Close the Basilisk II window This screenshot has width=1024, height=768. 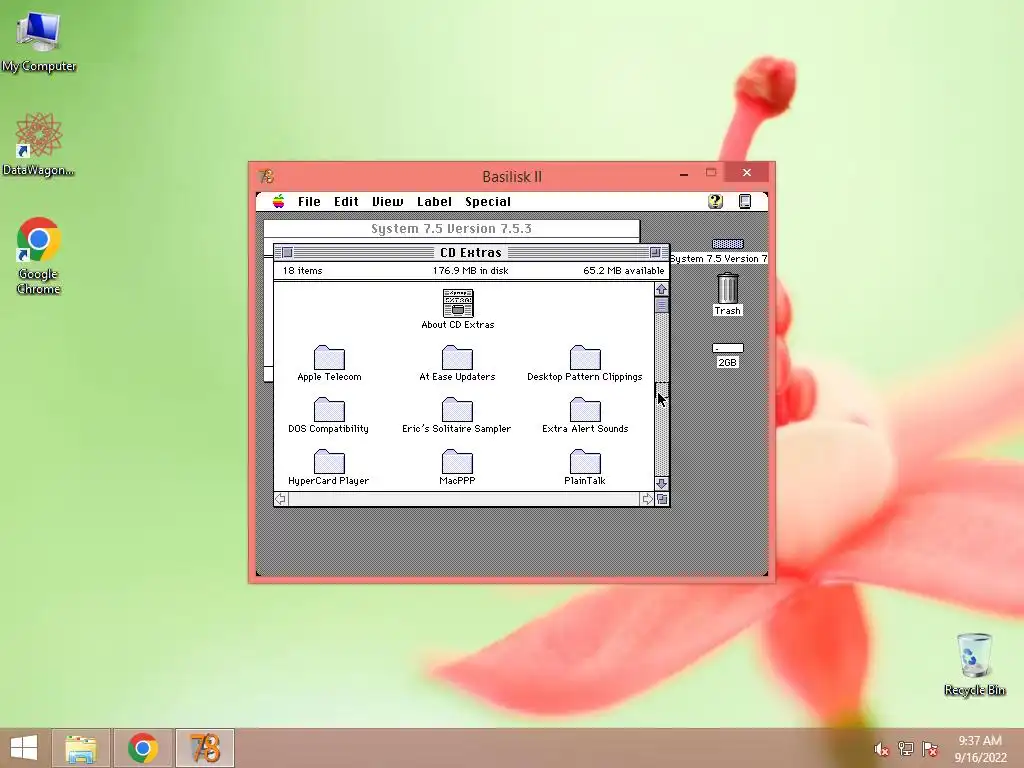[747, 172]
